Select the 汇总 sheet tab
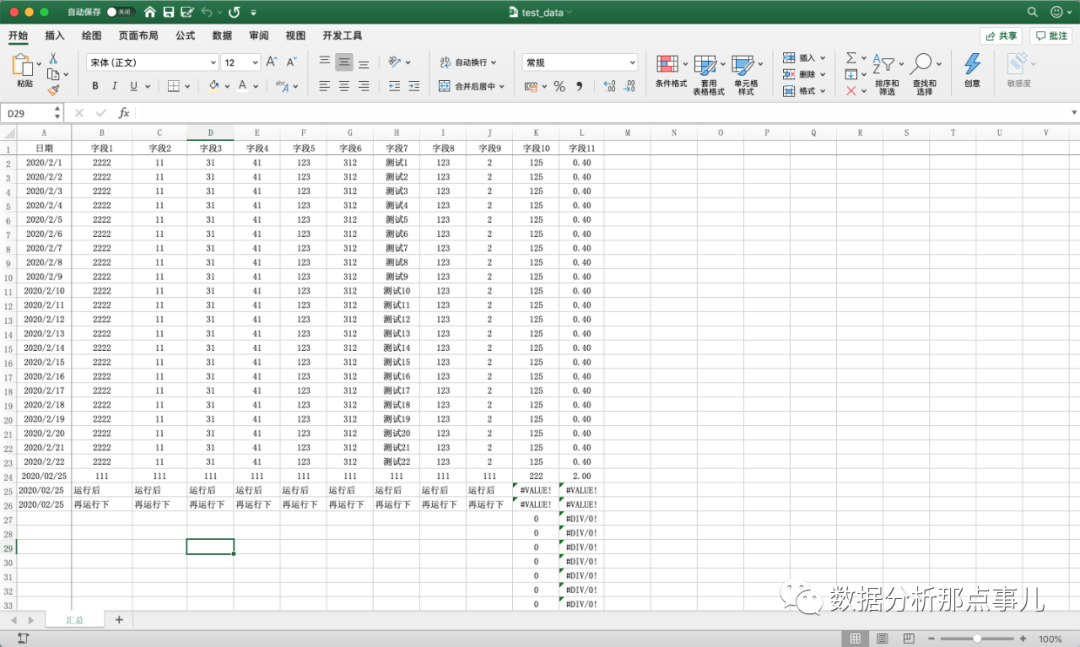Image resolution: width=1080 pixels, height=647 pixels. 75,620
